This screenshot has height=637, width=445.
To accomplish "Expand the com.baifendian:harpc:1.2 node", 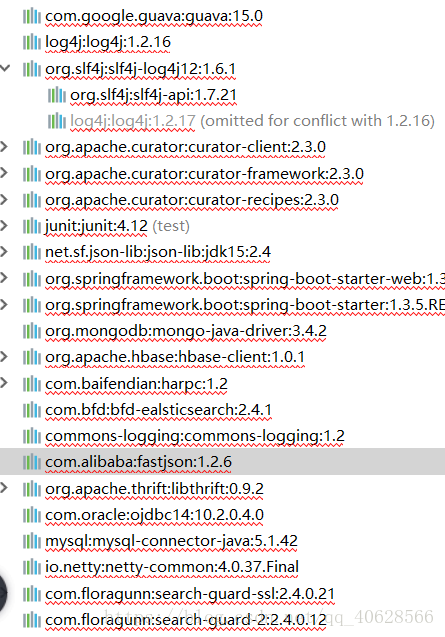I will coord(4,383).
